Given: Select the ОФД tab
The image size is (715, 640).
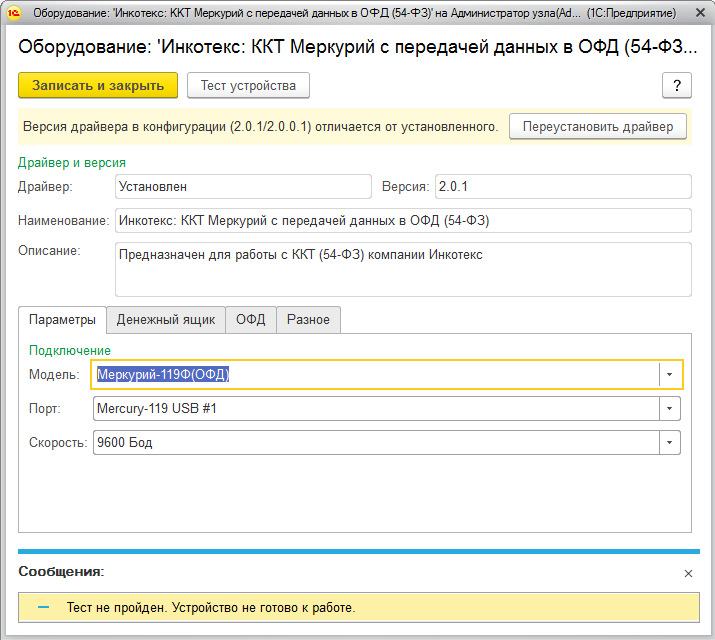Looking at the screenshot, I should (251, 320).
